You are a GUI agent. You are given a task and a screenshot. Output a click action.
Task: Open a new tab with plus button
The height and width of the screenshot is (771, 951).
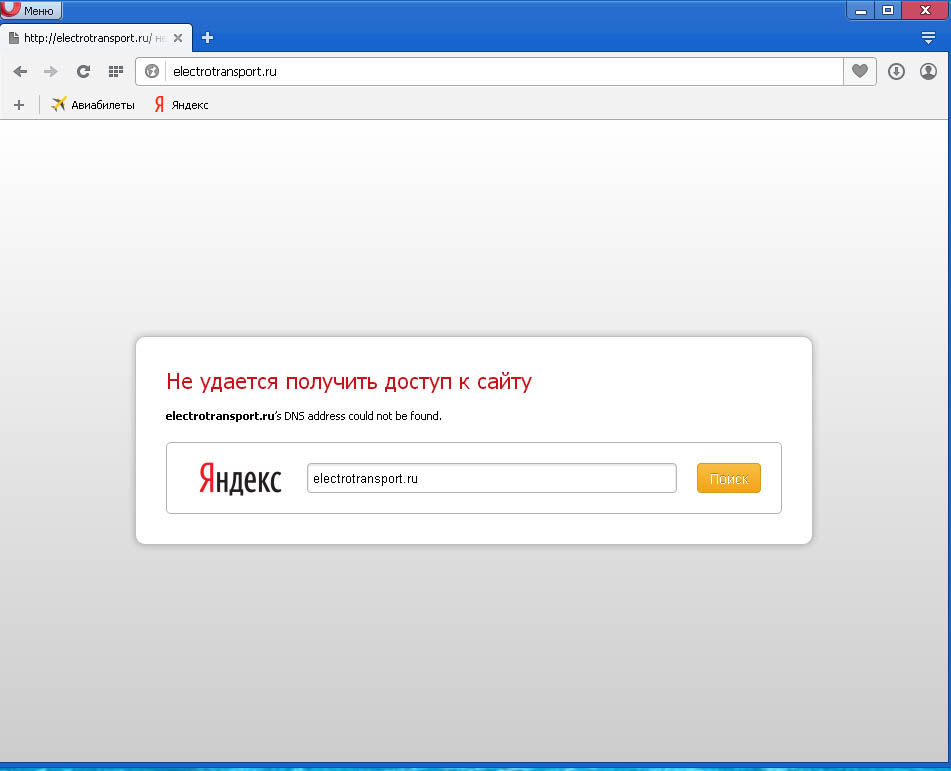pyautogui.click(x=208, y=38)
